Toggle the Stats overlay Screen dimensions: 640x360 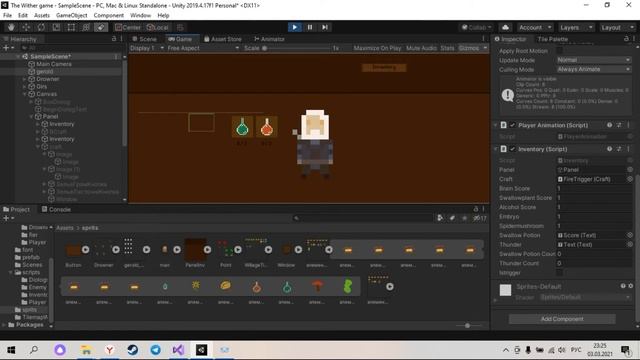coord(447,48)
